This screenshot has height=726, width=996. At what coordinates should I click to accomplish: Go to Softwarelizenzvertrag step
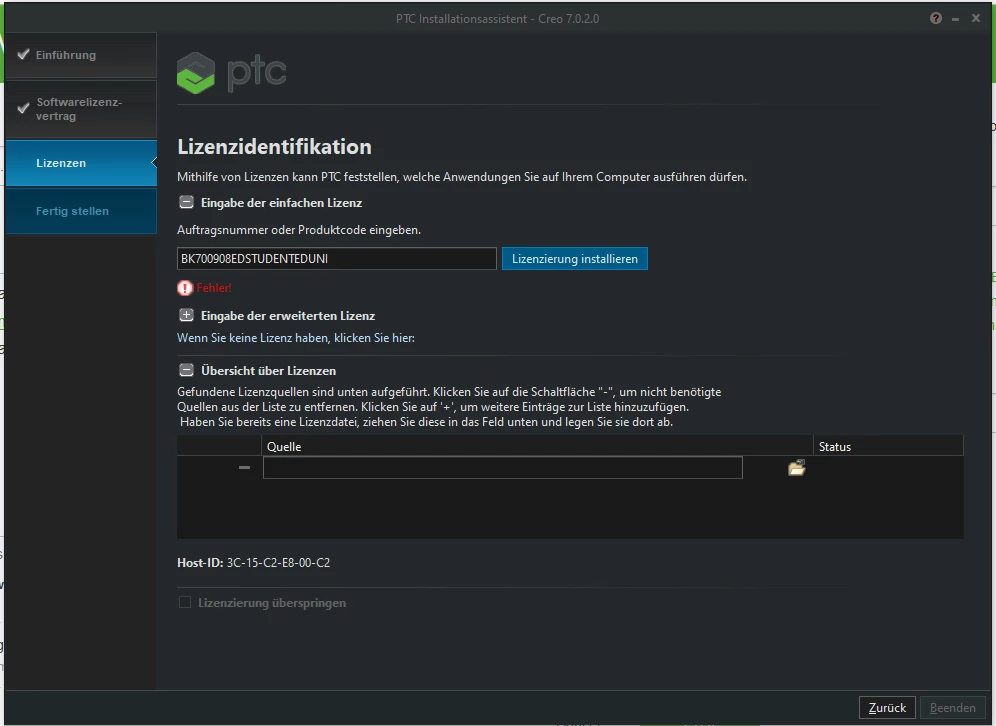pos(81,109)
